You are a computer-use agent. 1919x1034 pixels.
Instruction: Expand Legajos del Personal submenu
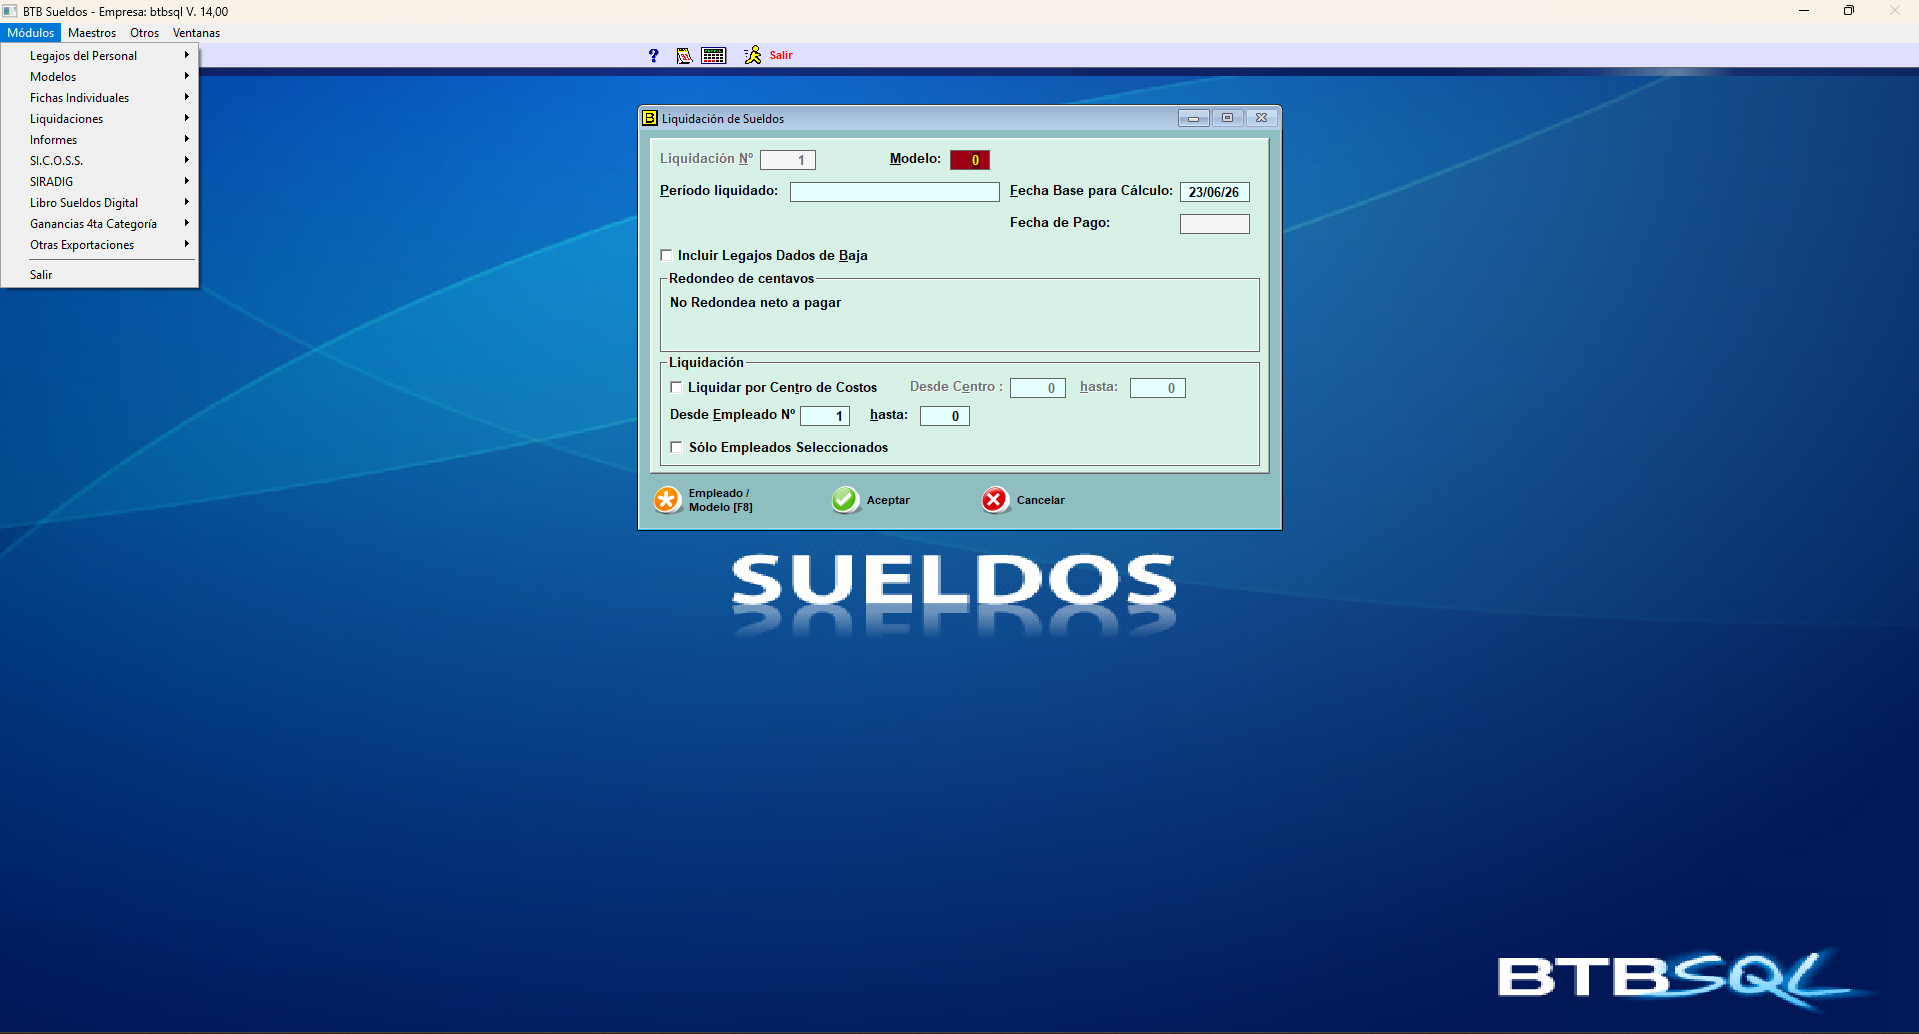tap(99, 56)
